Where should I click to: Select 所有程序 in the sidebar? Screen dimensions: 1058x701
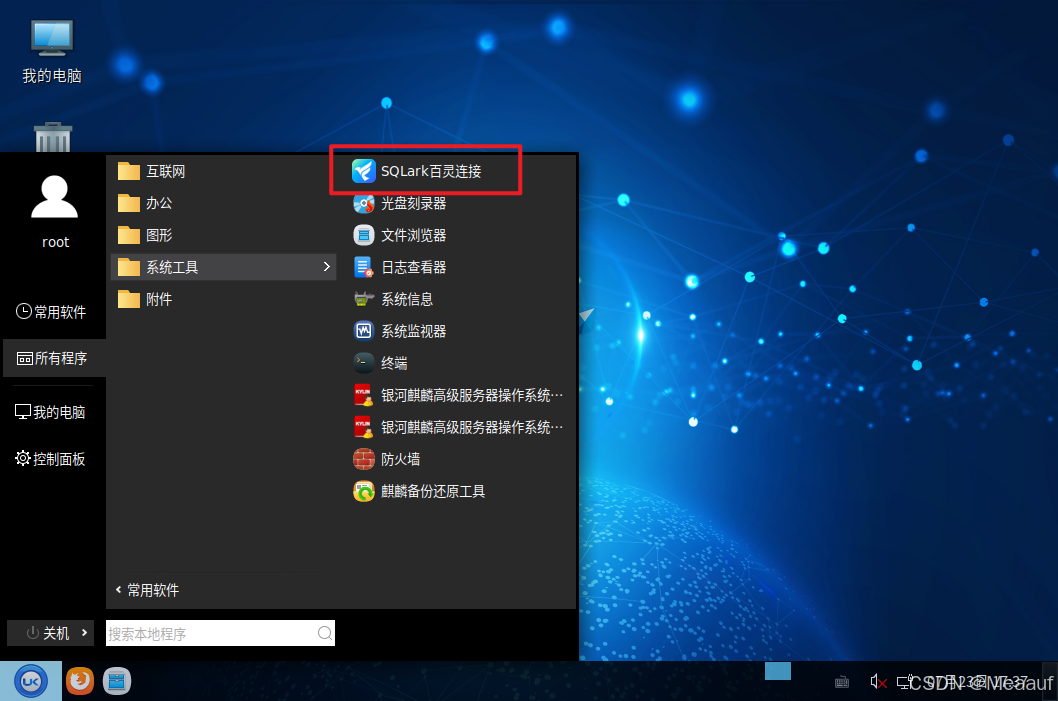(x=53, y=358)
